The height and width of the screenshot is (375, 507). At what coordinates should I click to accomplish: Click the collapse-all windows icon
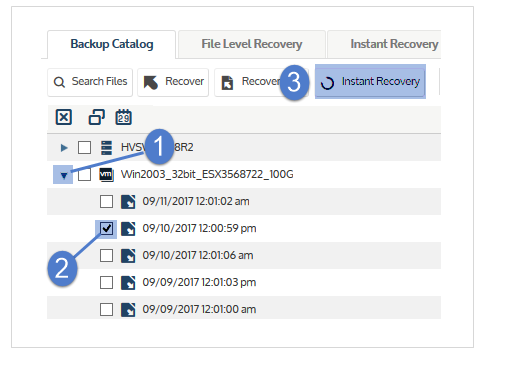pos(97,117)
